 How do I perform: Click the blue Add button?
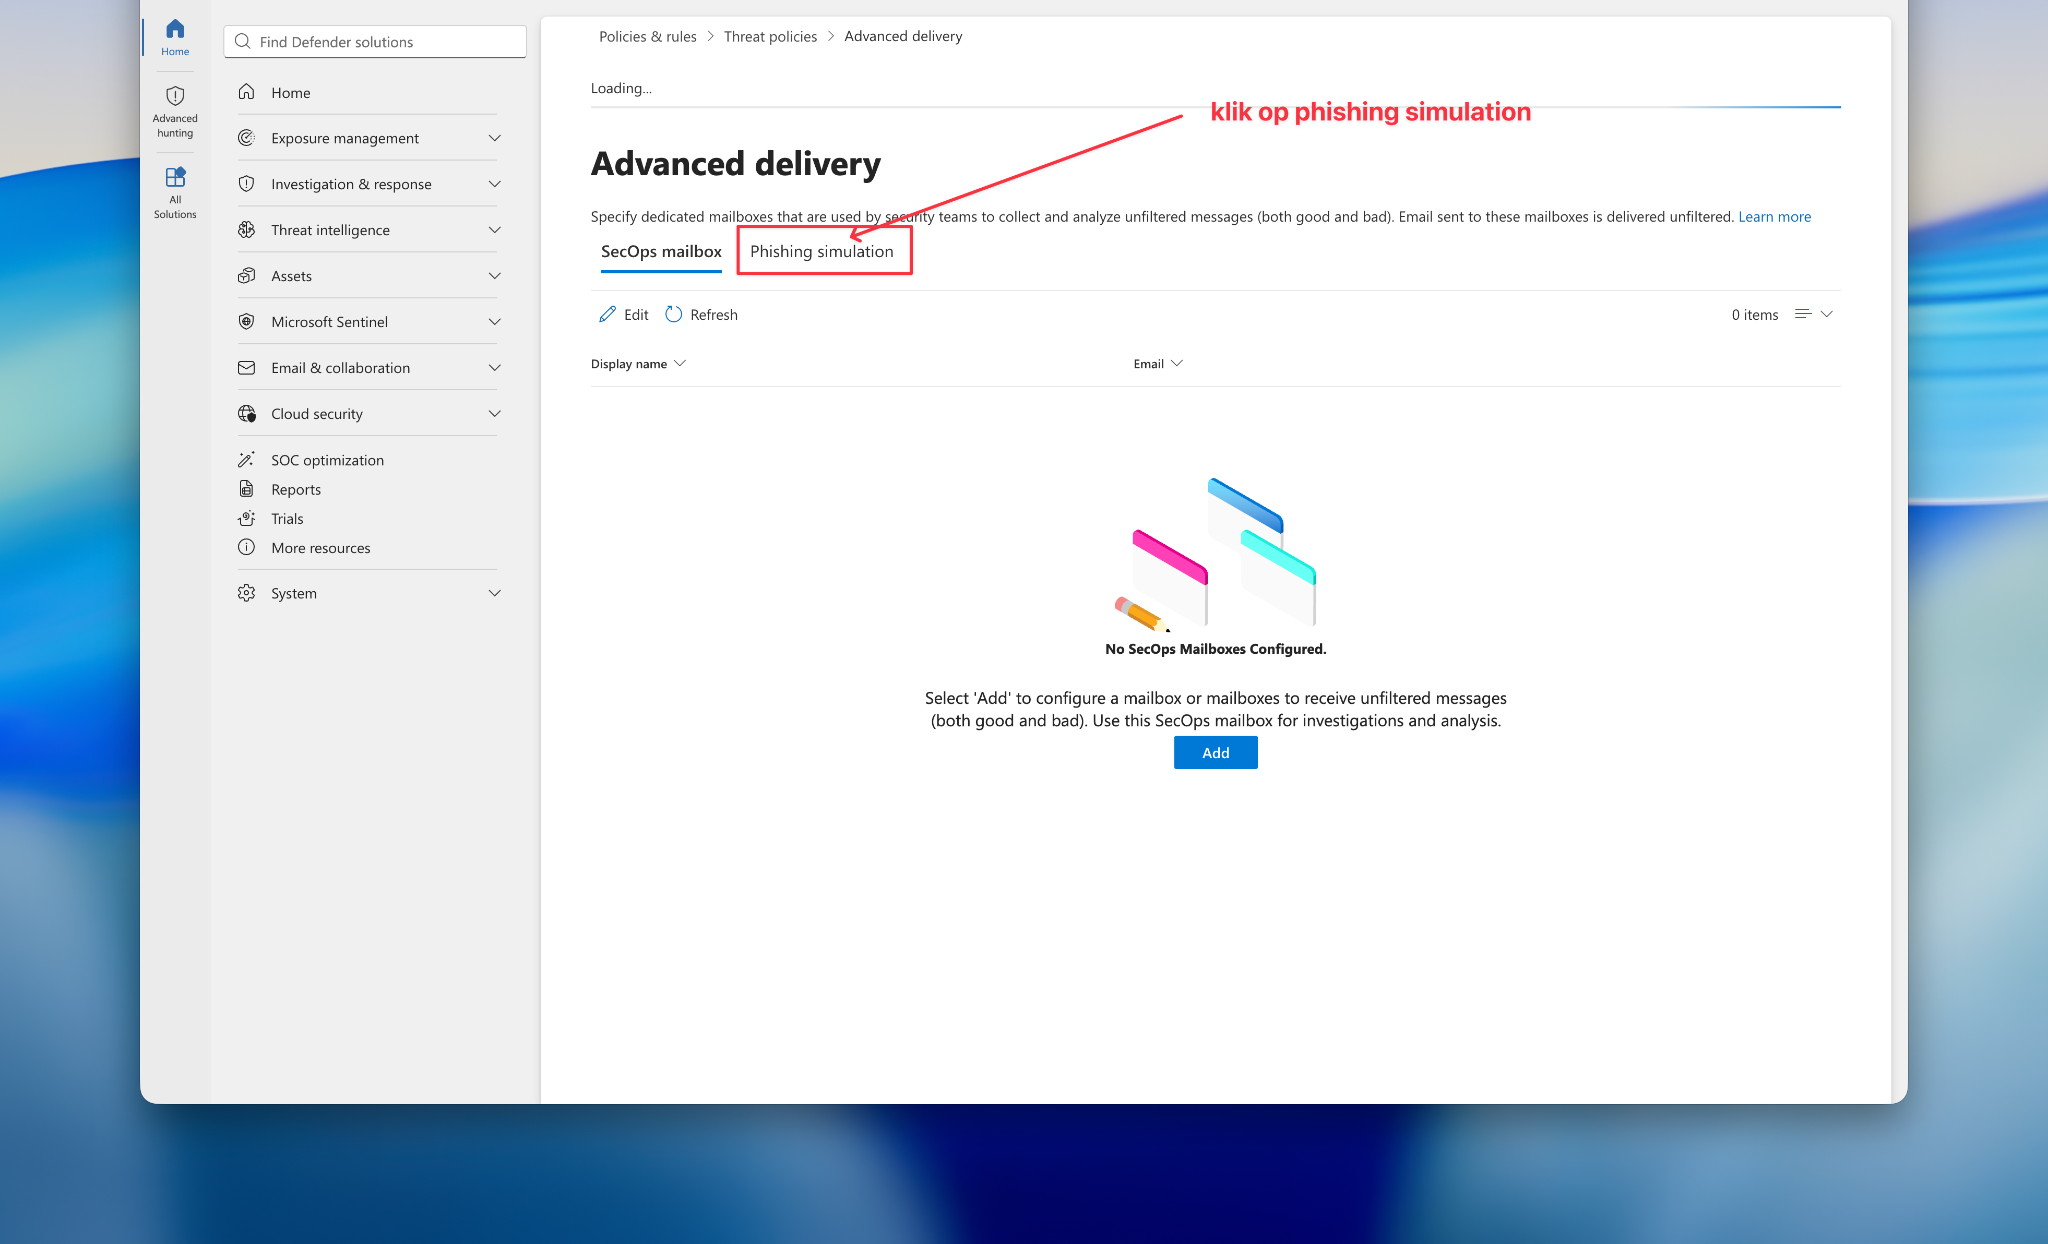(x=1216, y=753)
